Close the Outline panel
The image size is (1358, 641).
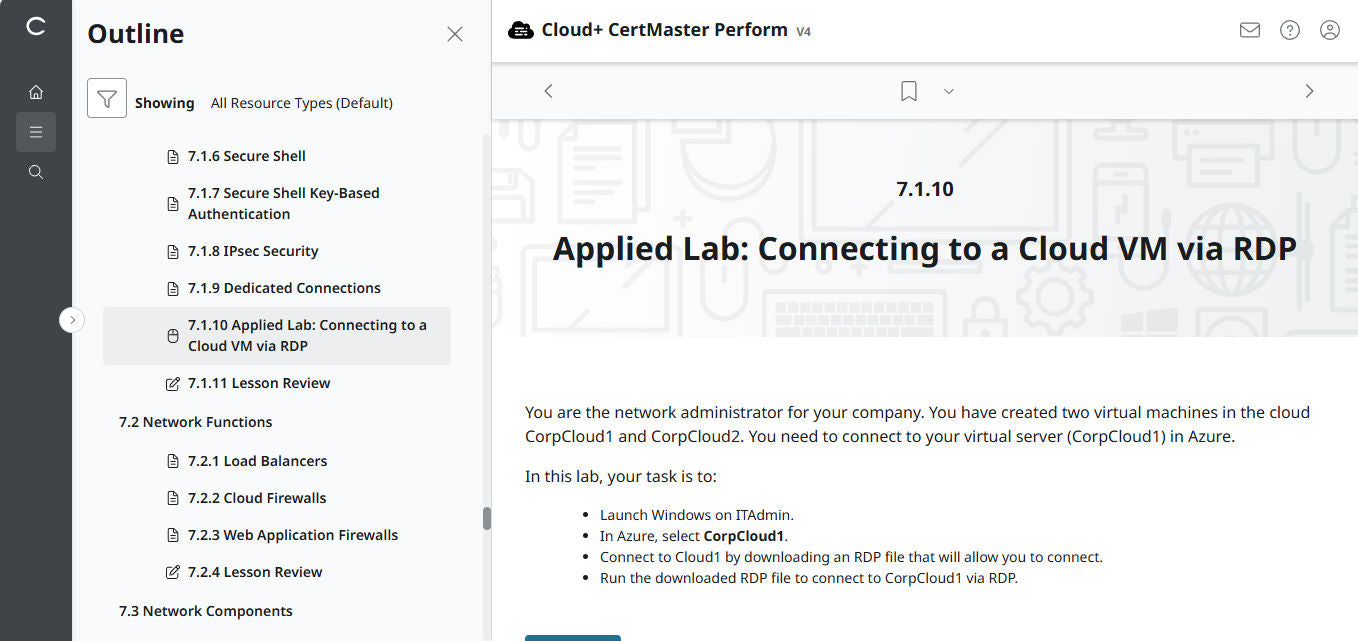coord(455,34)
